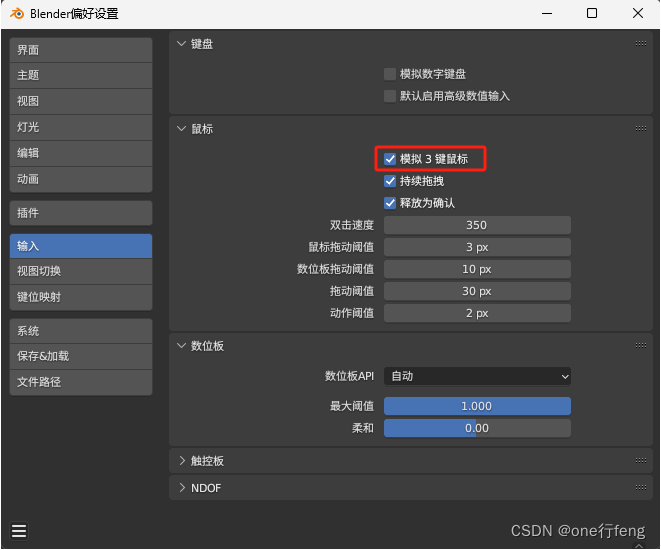
Task: Grab the 数位板 panel drag handle dots
Action: point(640,346)
